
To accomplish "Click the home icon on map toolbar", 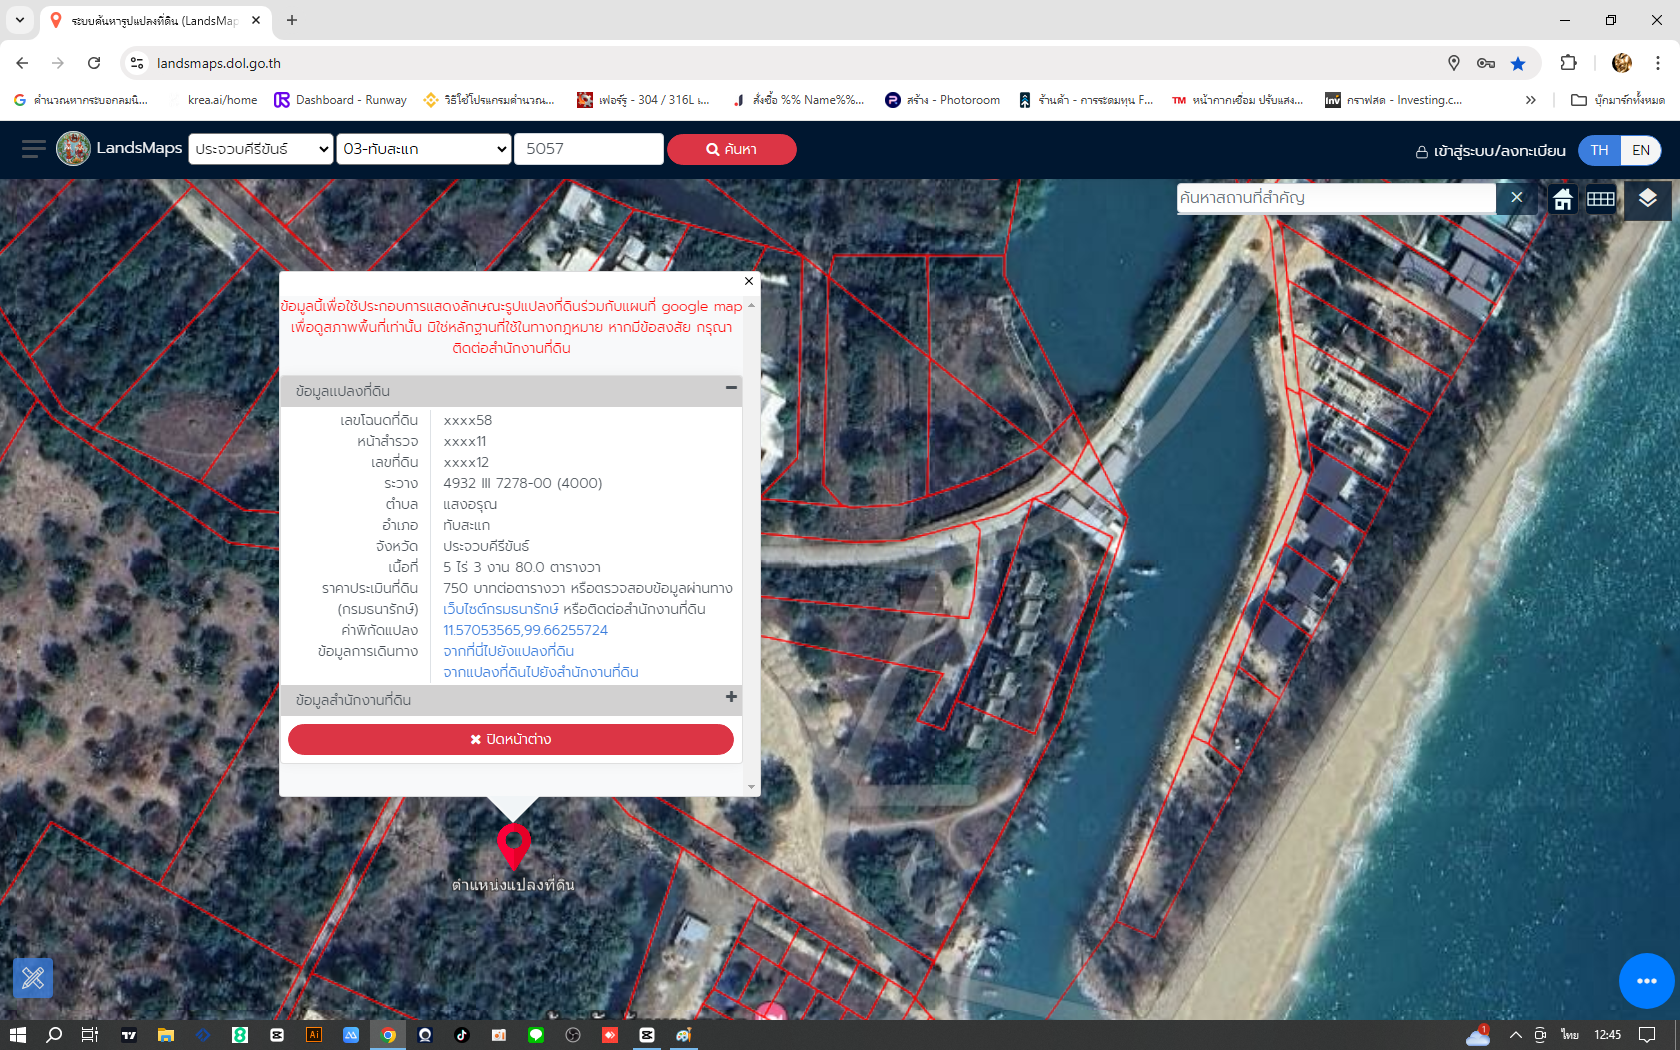I will (1562, 199).
